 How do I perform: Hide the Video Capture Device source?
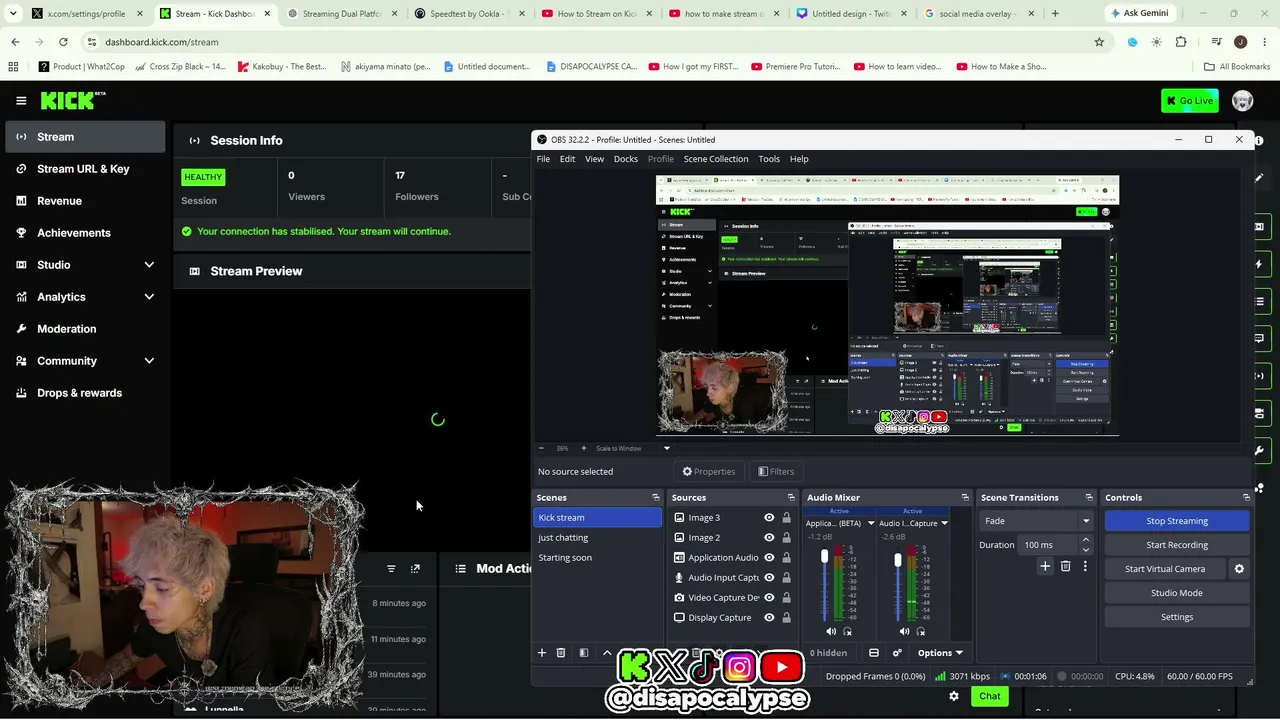[x=769, y=598]
